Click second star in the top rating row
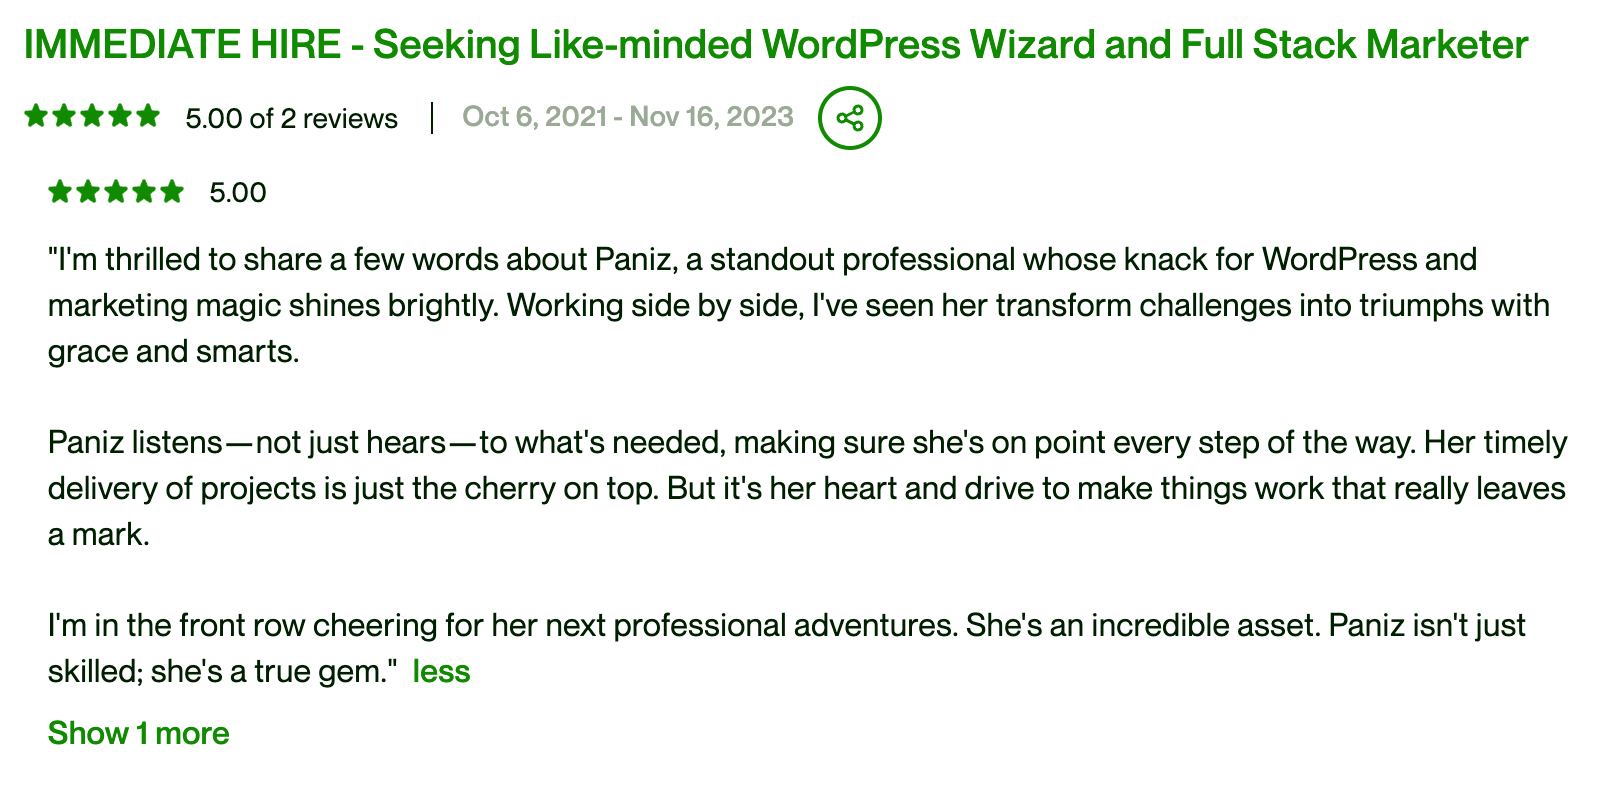Screen dimensions: 1600x800 pyautogui.click(x=64, y=116)
